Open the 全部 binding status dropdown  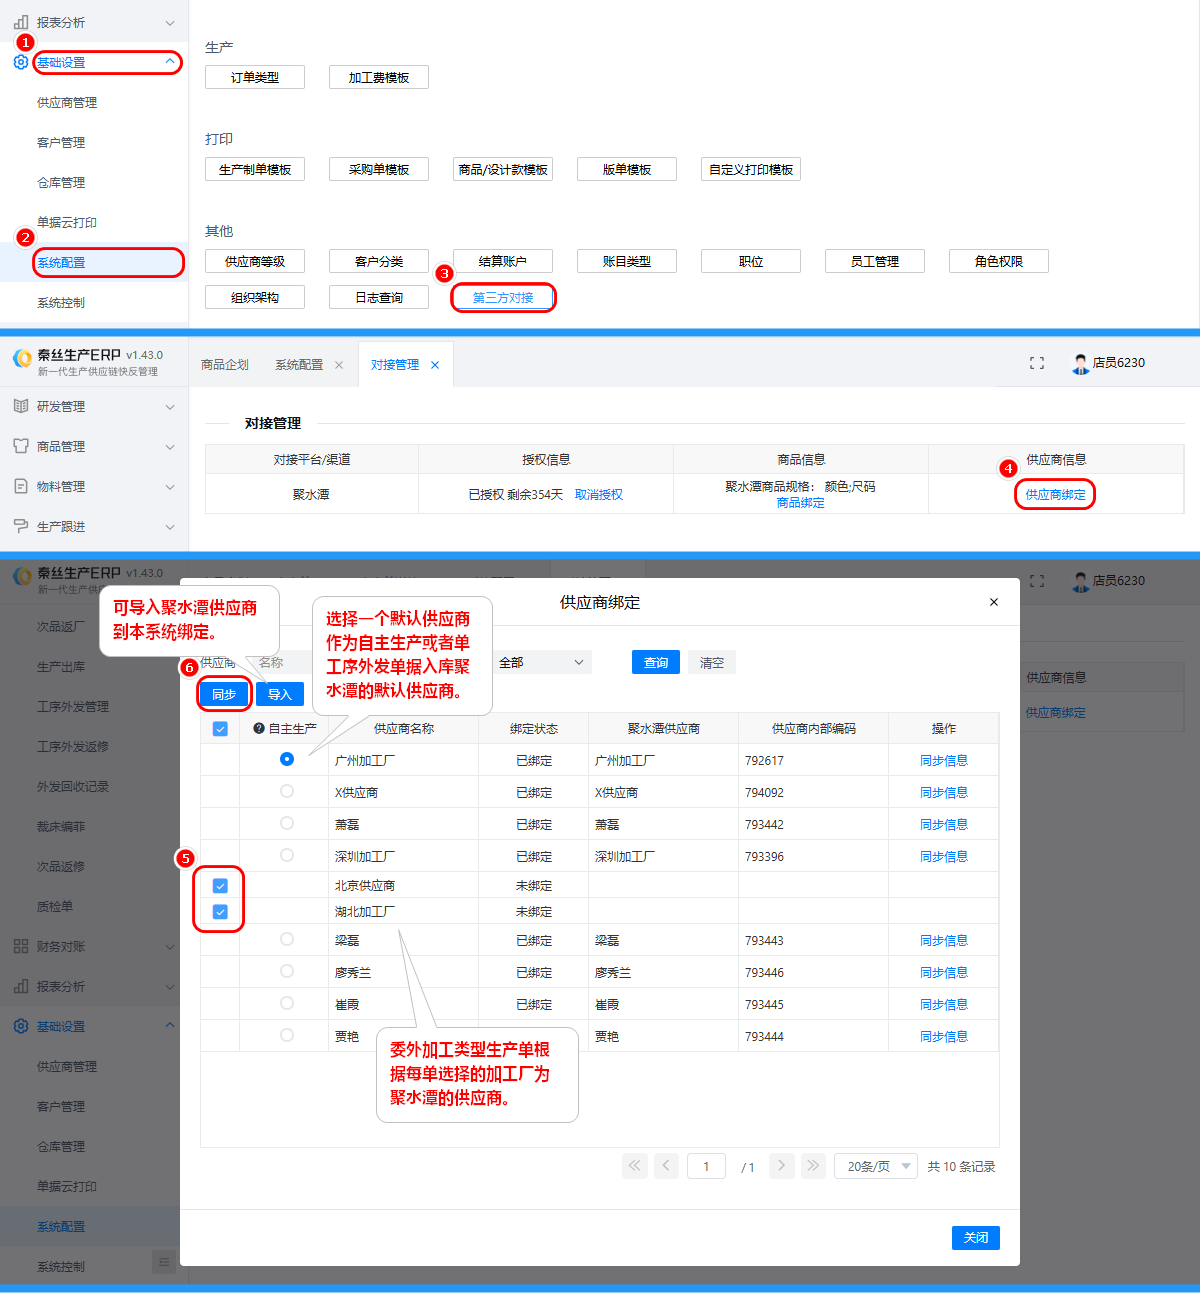541,662
